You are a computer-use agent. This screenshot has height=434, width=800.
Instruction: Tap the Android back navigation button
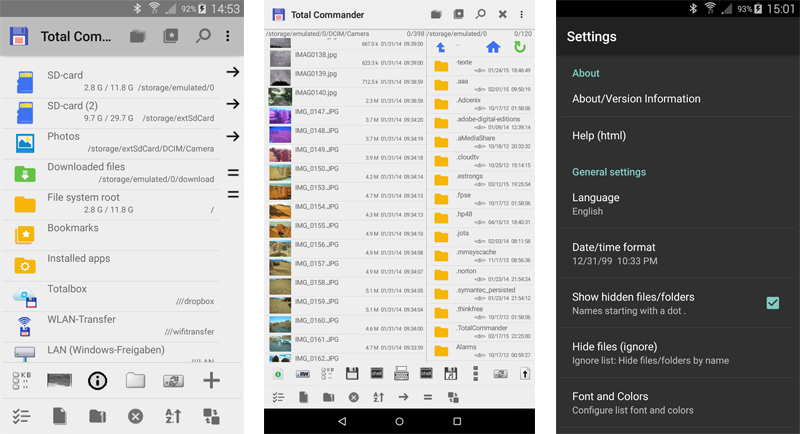[x=342, y=421]
